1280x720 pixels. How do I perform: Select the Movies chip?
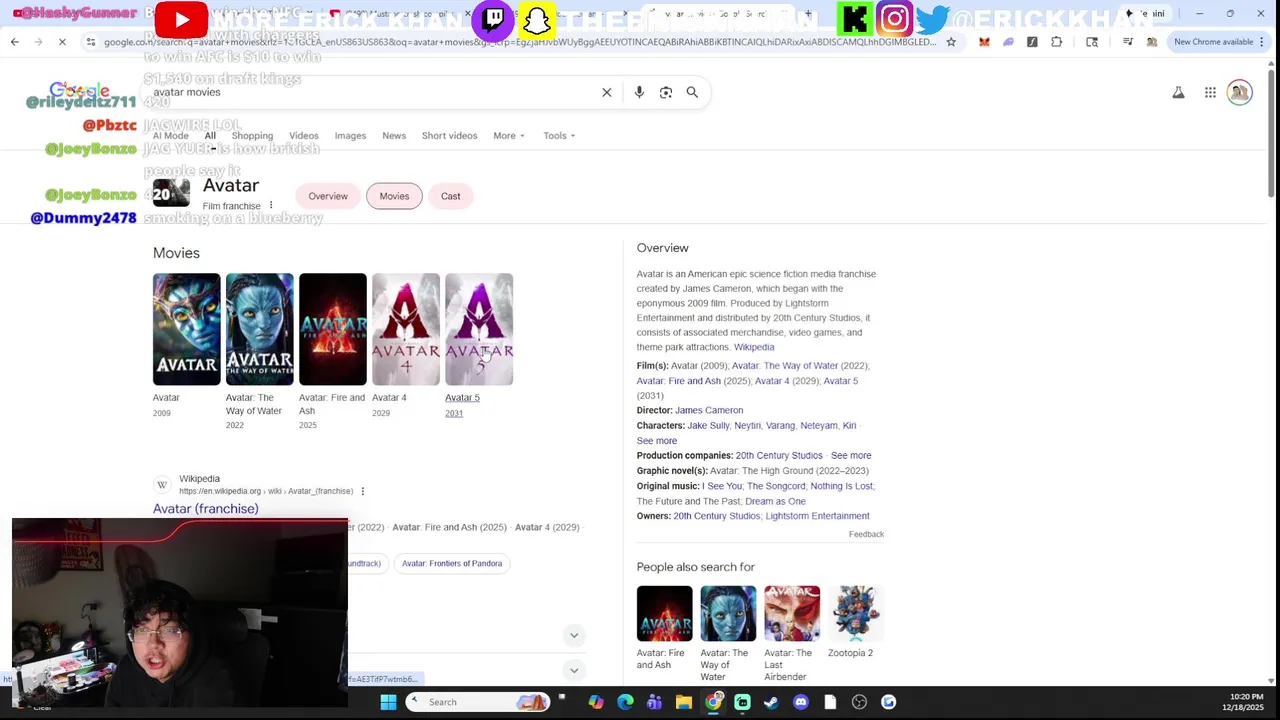(x=394, y=196)
